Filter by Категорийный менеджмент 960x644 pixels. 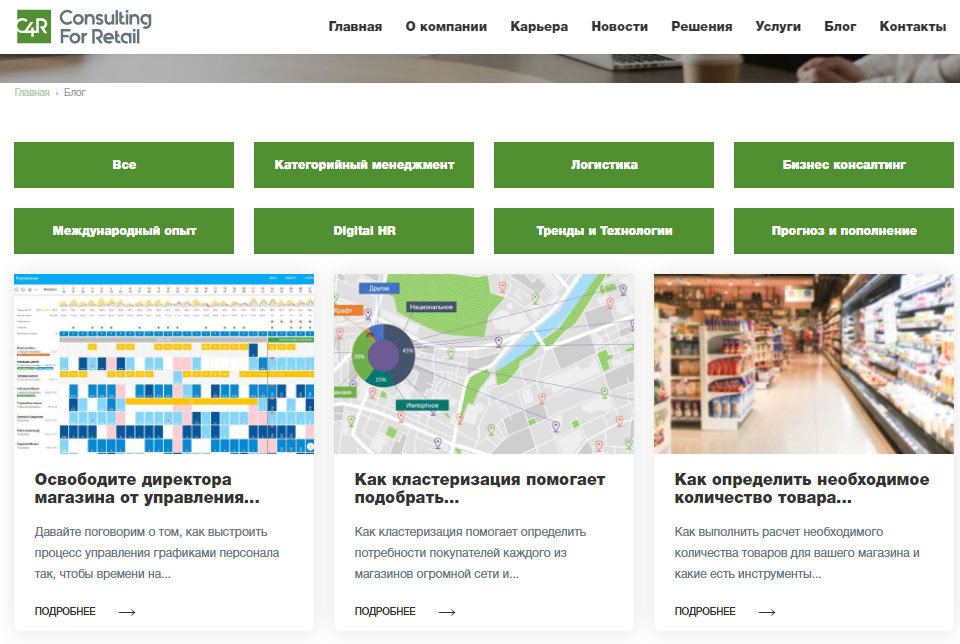click(x=364, y=165)
